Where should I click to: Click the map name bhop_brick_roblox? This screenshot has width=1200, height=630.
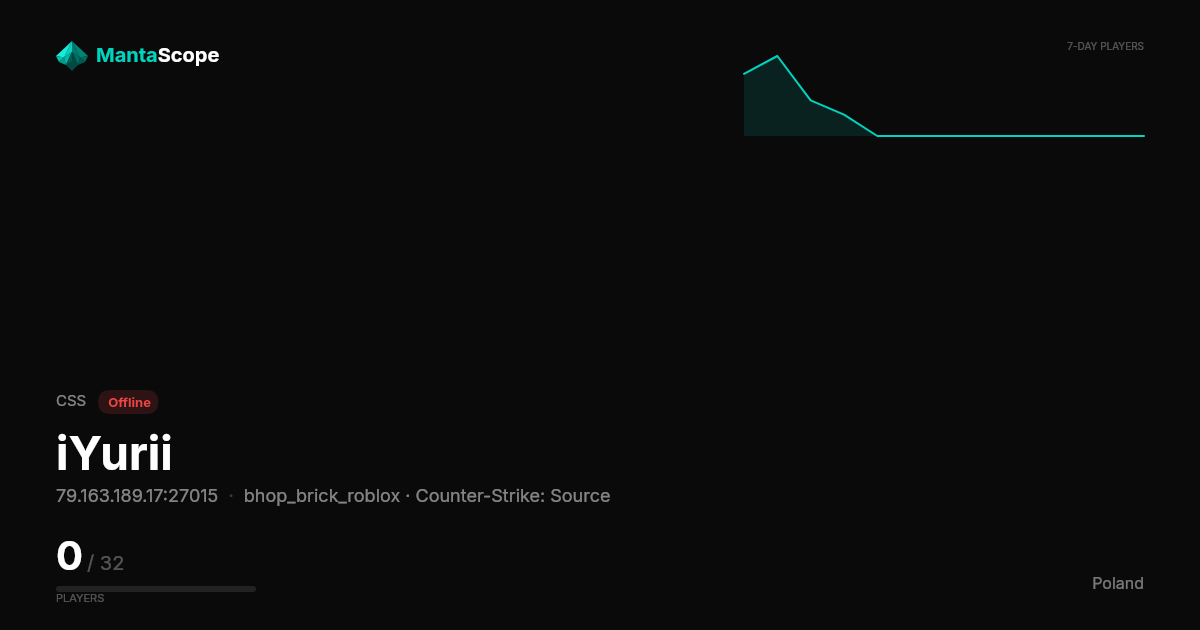point(322,497)
